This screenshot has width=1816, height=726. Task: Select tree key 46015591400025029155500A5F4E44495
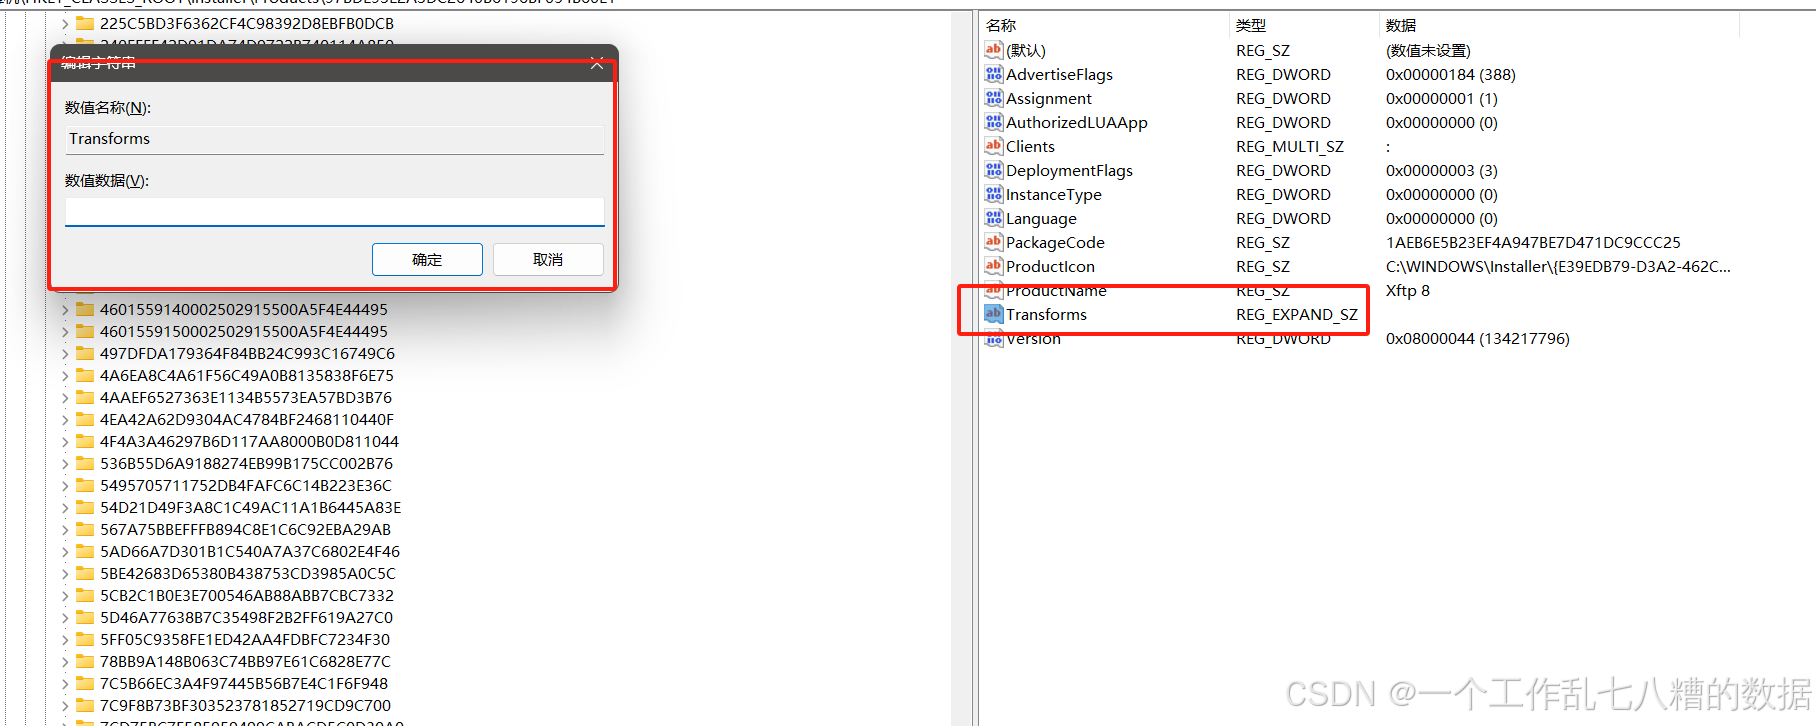244,309
